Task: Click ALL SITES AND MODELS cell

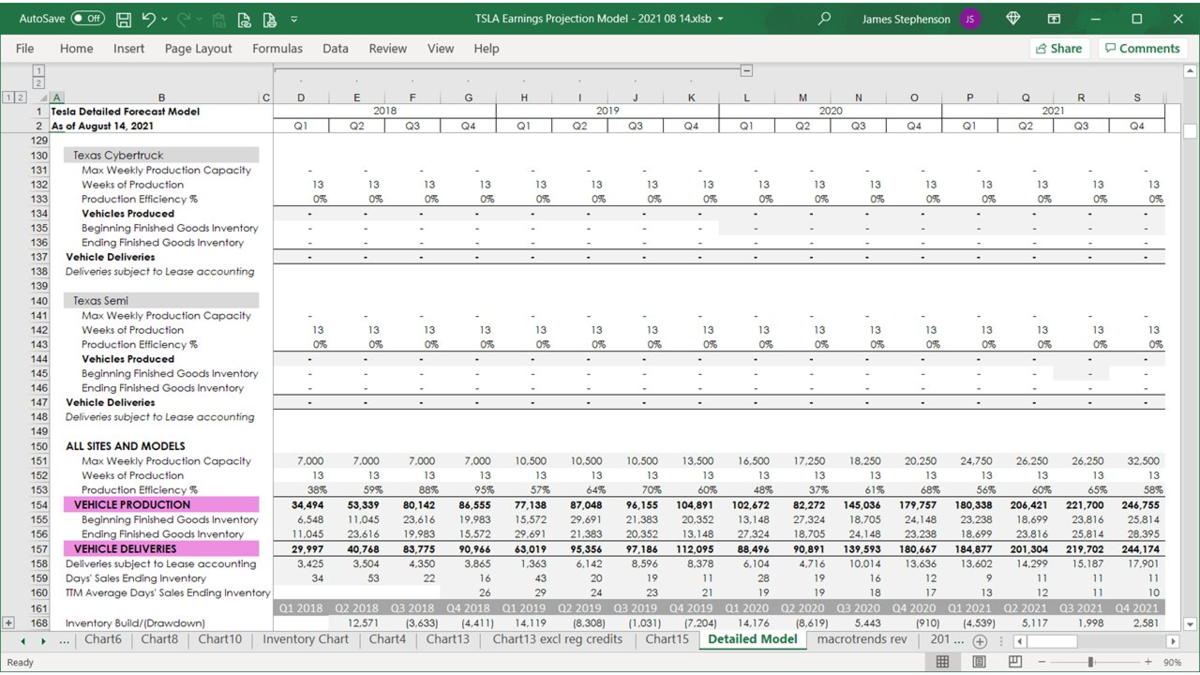Action: (125, 446)
